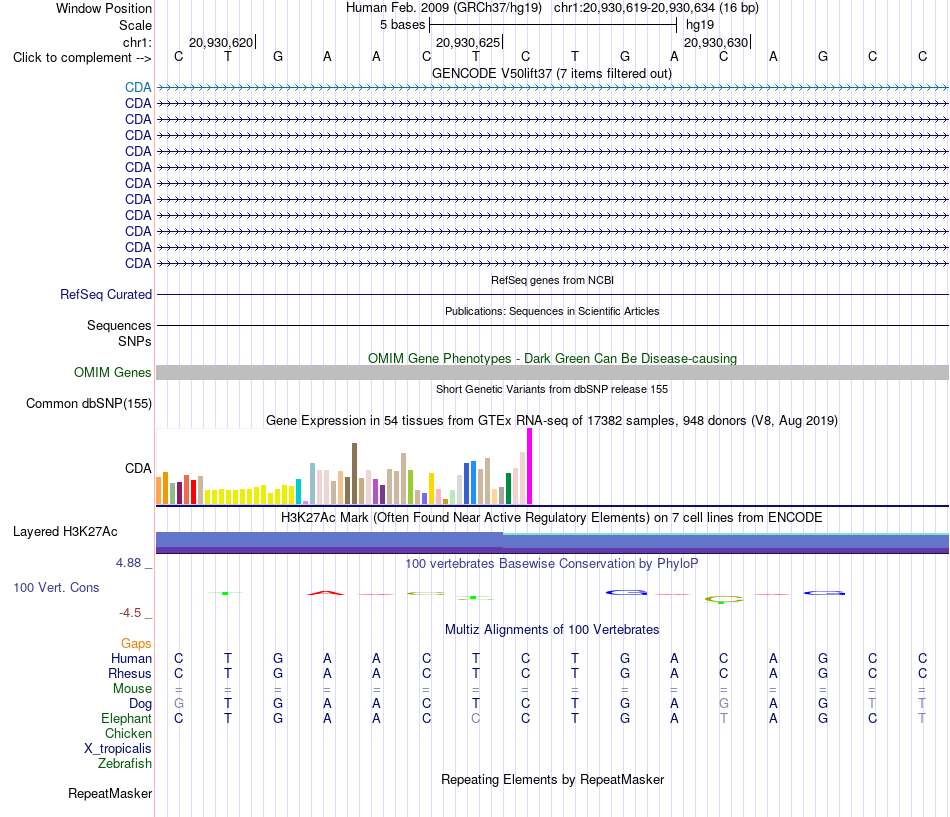This screenshot has width=950, height=817.
Task: Click the Mouse alignment row label
Action: [132, 689]
